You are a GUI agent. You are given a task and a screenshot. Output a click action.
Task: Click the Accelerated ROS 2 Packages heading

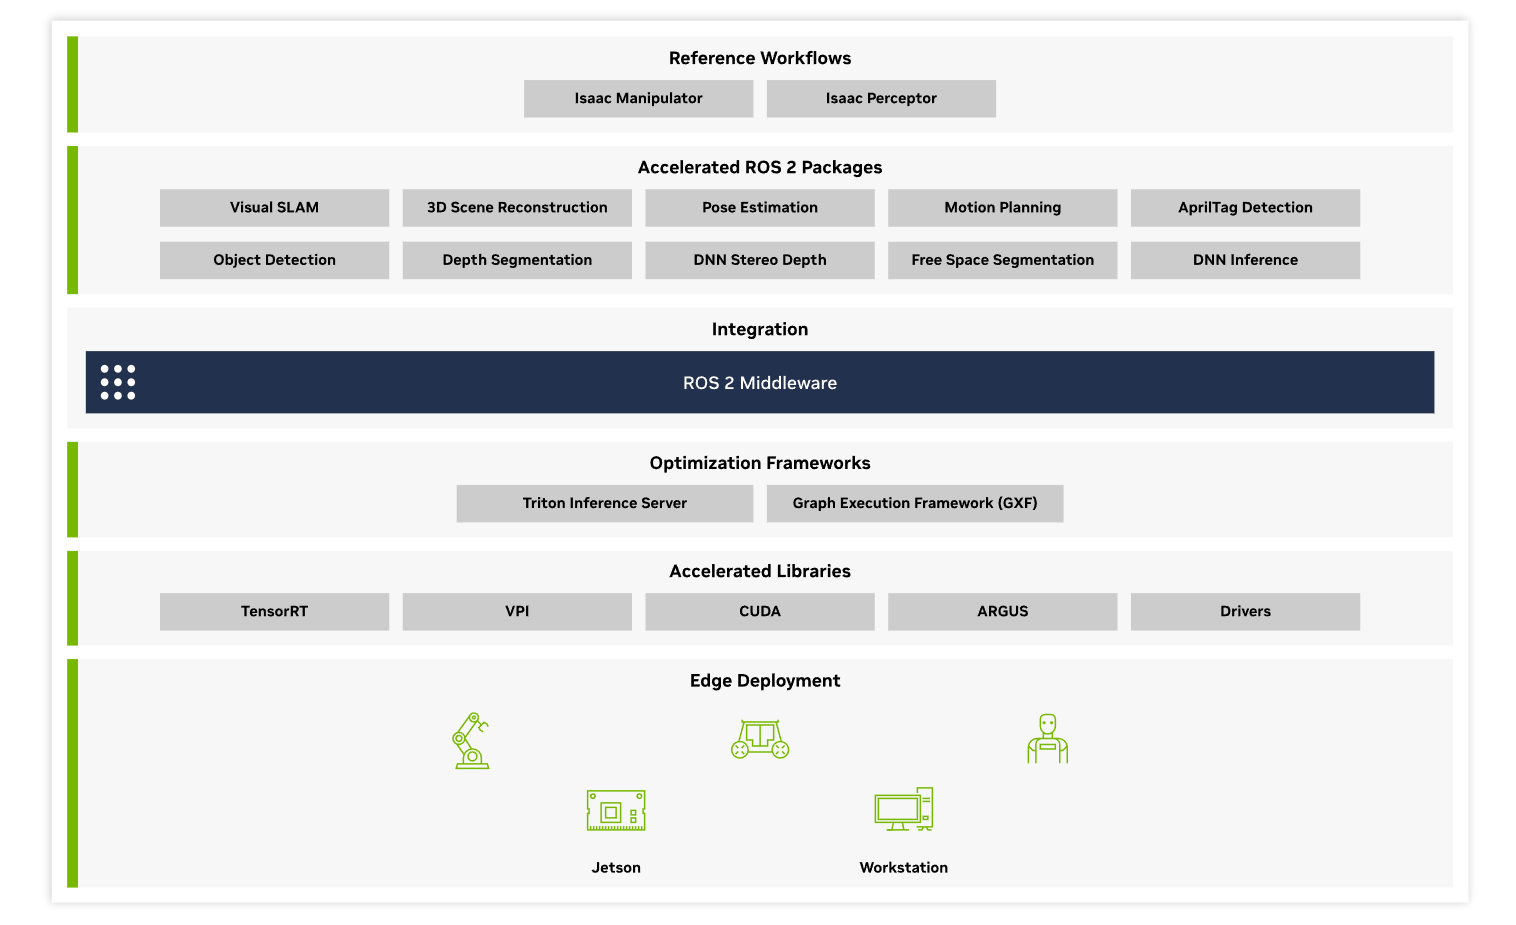point(760,167)
